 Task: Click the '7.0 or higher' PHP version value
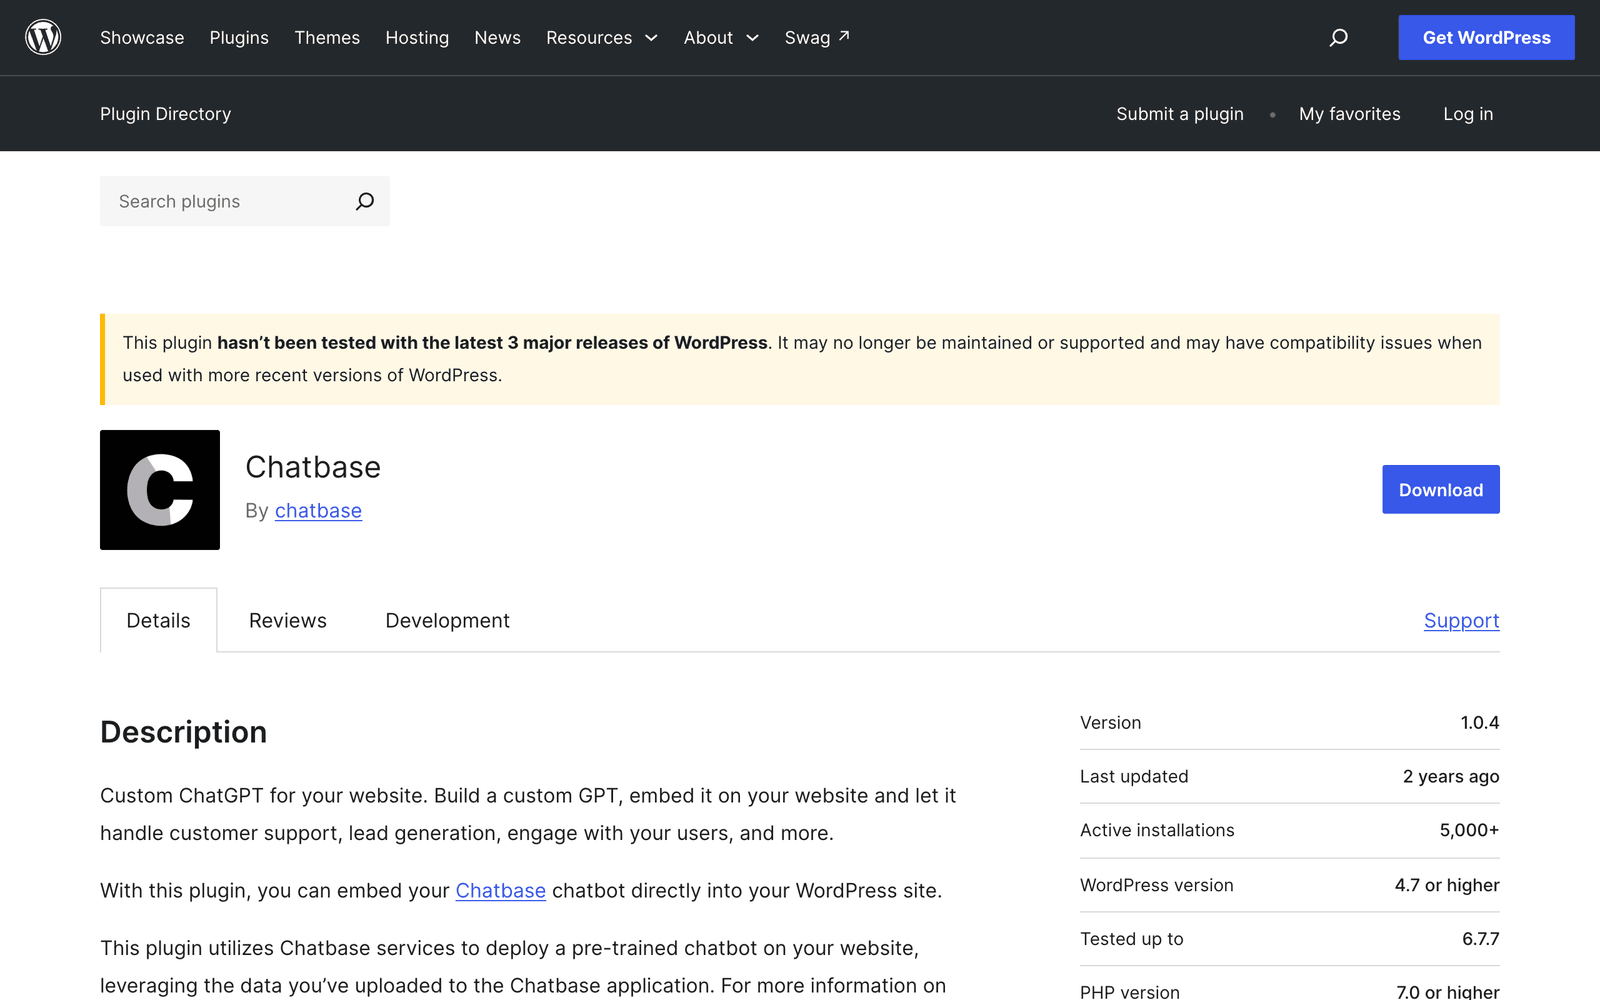[1447, 992]
